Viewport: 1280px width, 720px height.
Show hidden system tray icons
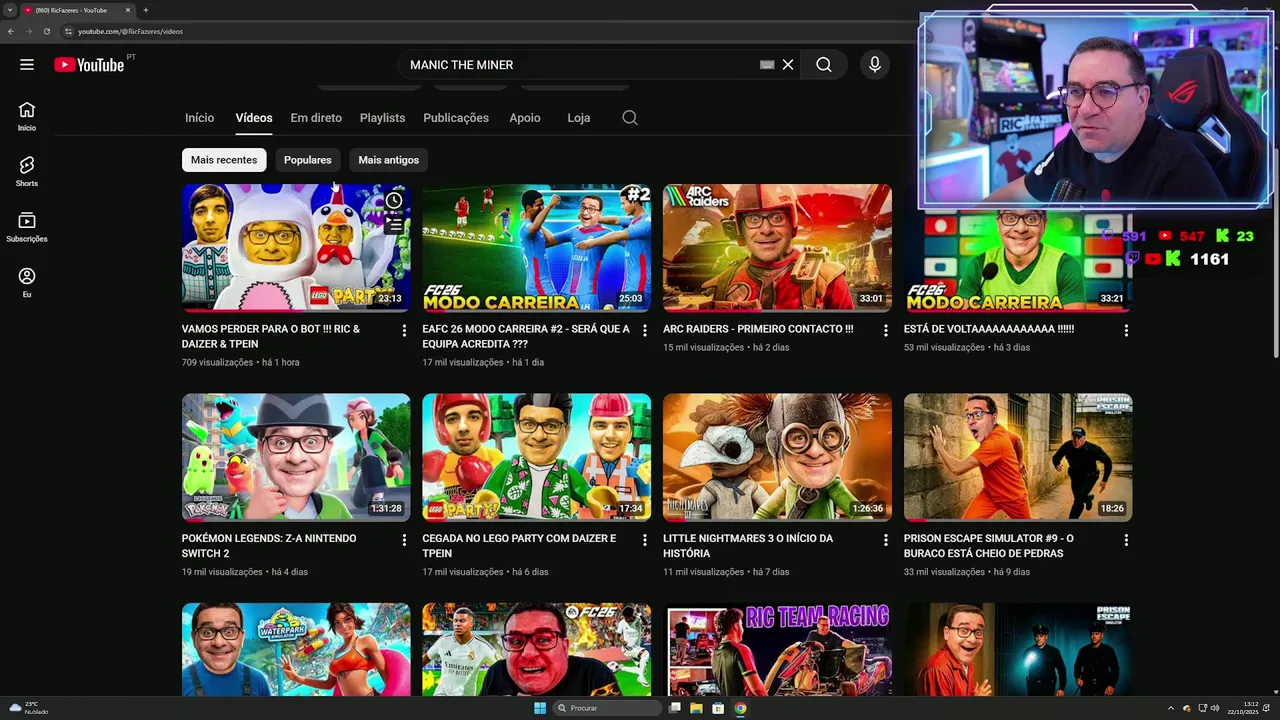pyautogui.click(x=1171, y=708)
